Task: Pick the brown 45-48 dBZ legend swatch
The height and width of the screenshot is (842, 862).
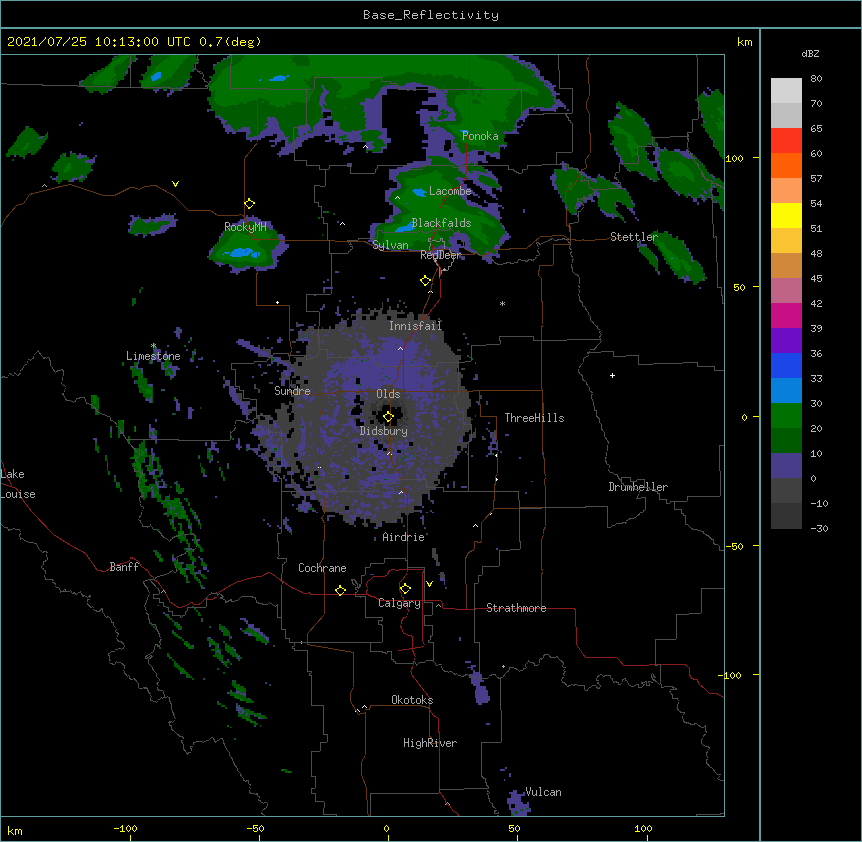Action: click(786, 265)
